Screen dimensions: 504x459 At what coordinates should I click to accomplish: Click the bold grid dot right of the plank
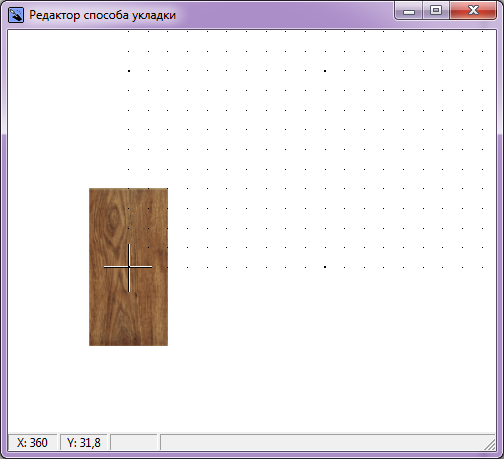(x=325, y=267)
